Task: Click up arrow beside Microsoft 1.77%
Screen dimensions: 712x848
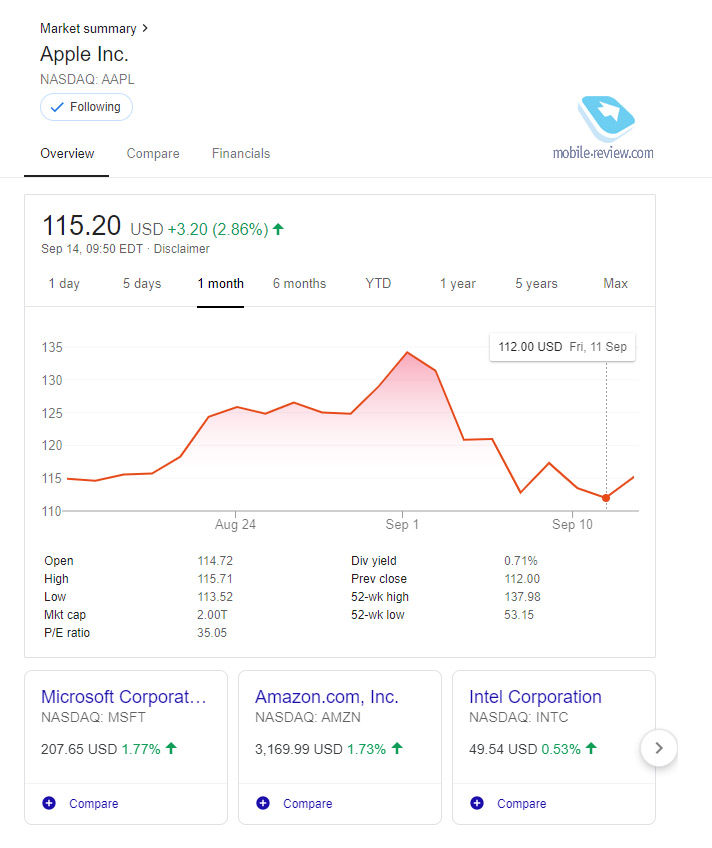Action: tap(171, 748)
